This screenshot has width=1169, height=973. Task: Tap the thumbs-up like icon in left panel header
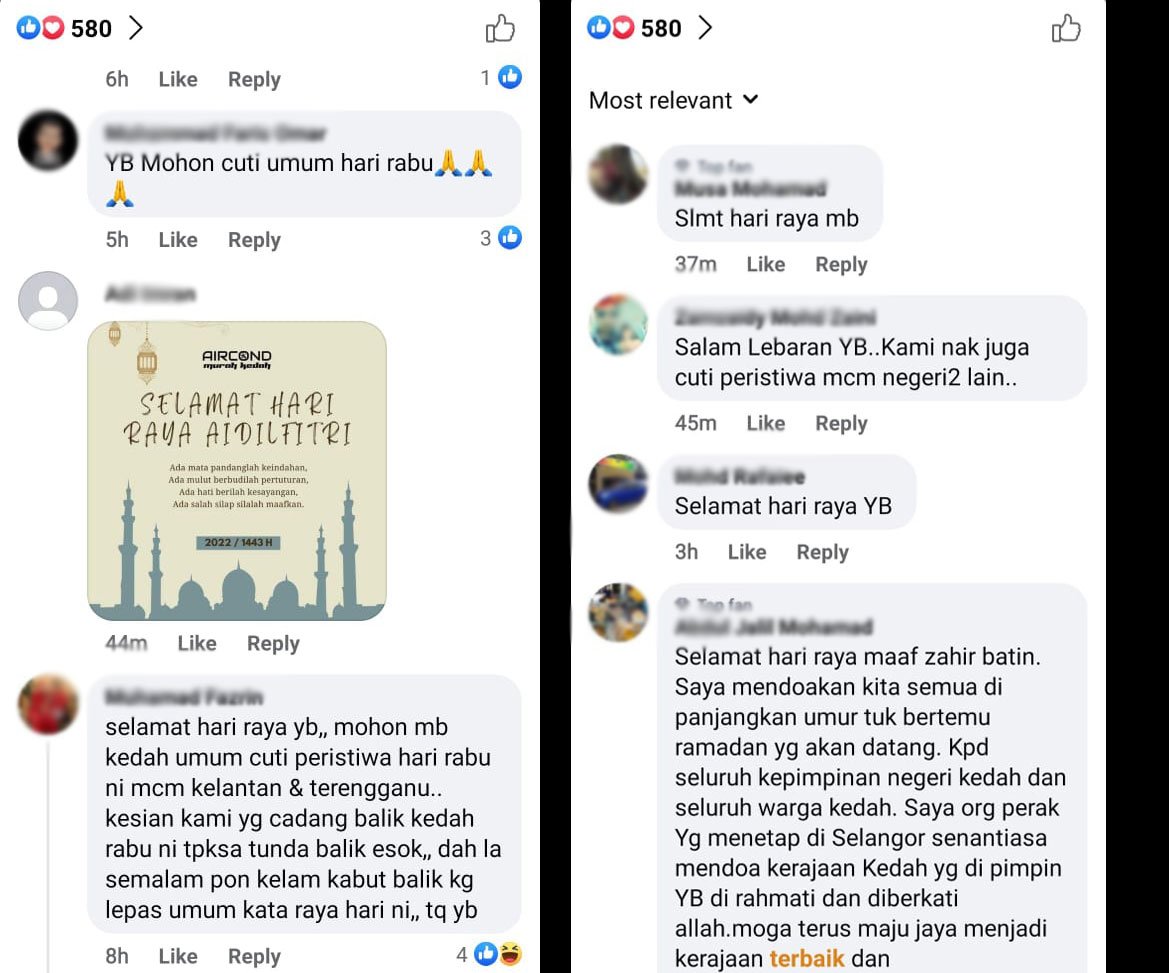click(500, 28)
